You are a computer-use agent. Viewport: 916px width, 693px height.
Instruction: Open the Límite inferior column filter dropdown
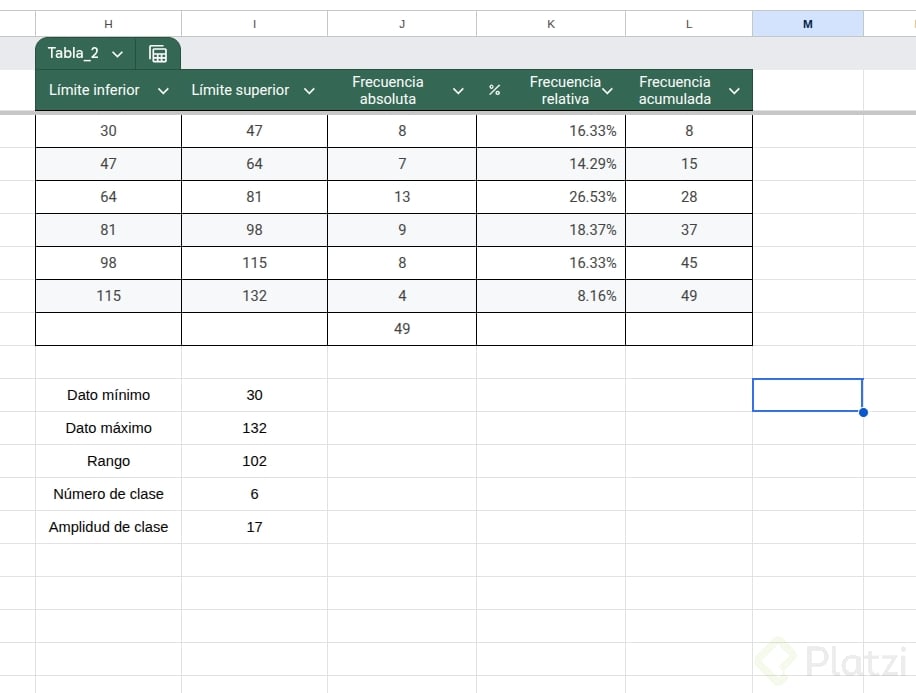pos(164,91)
